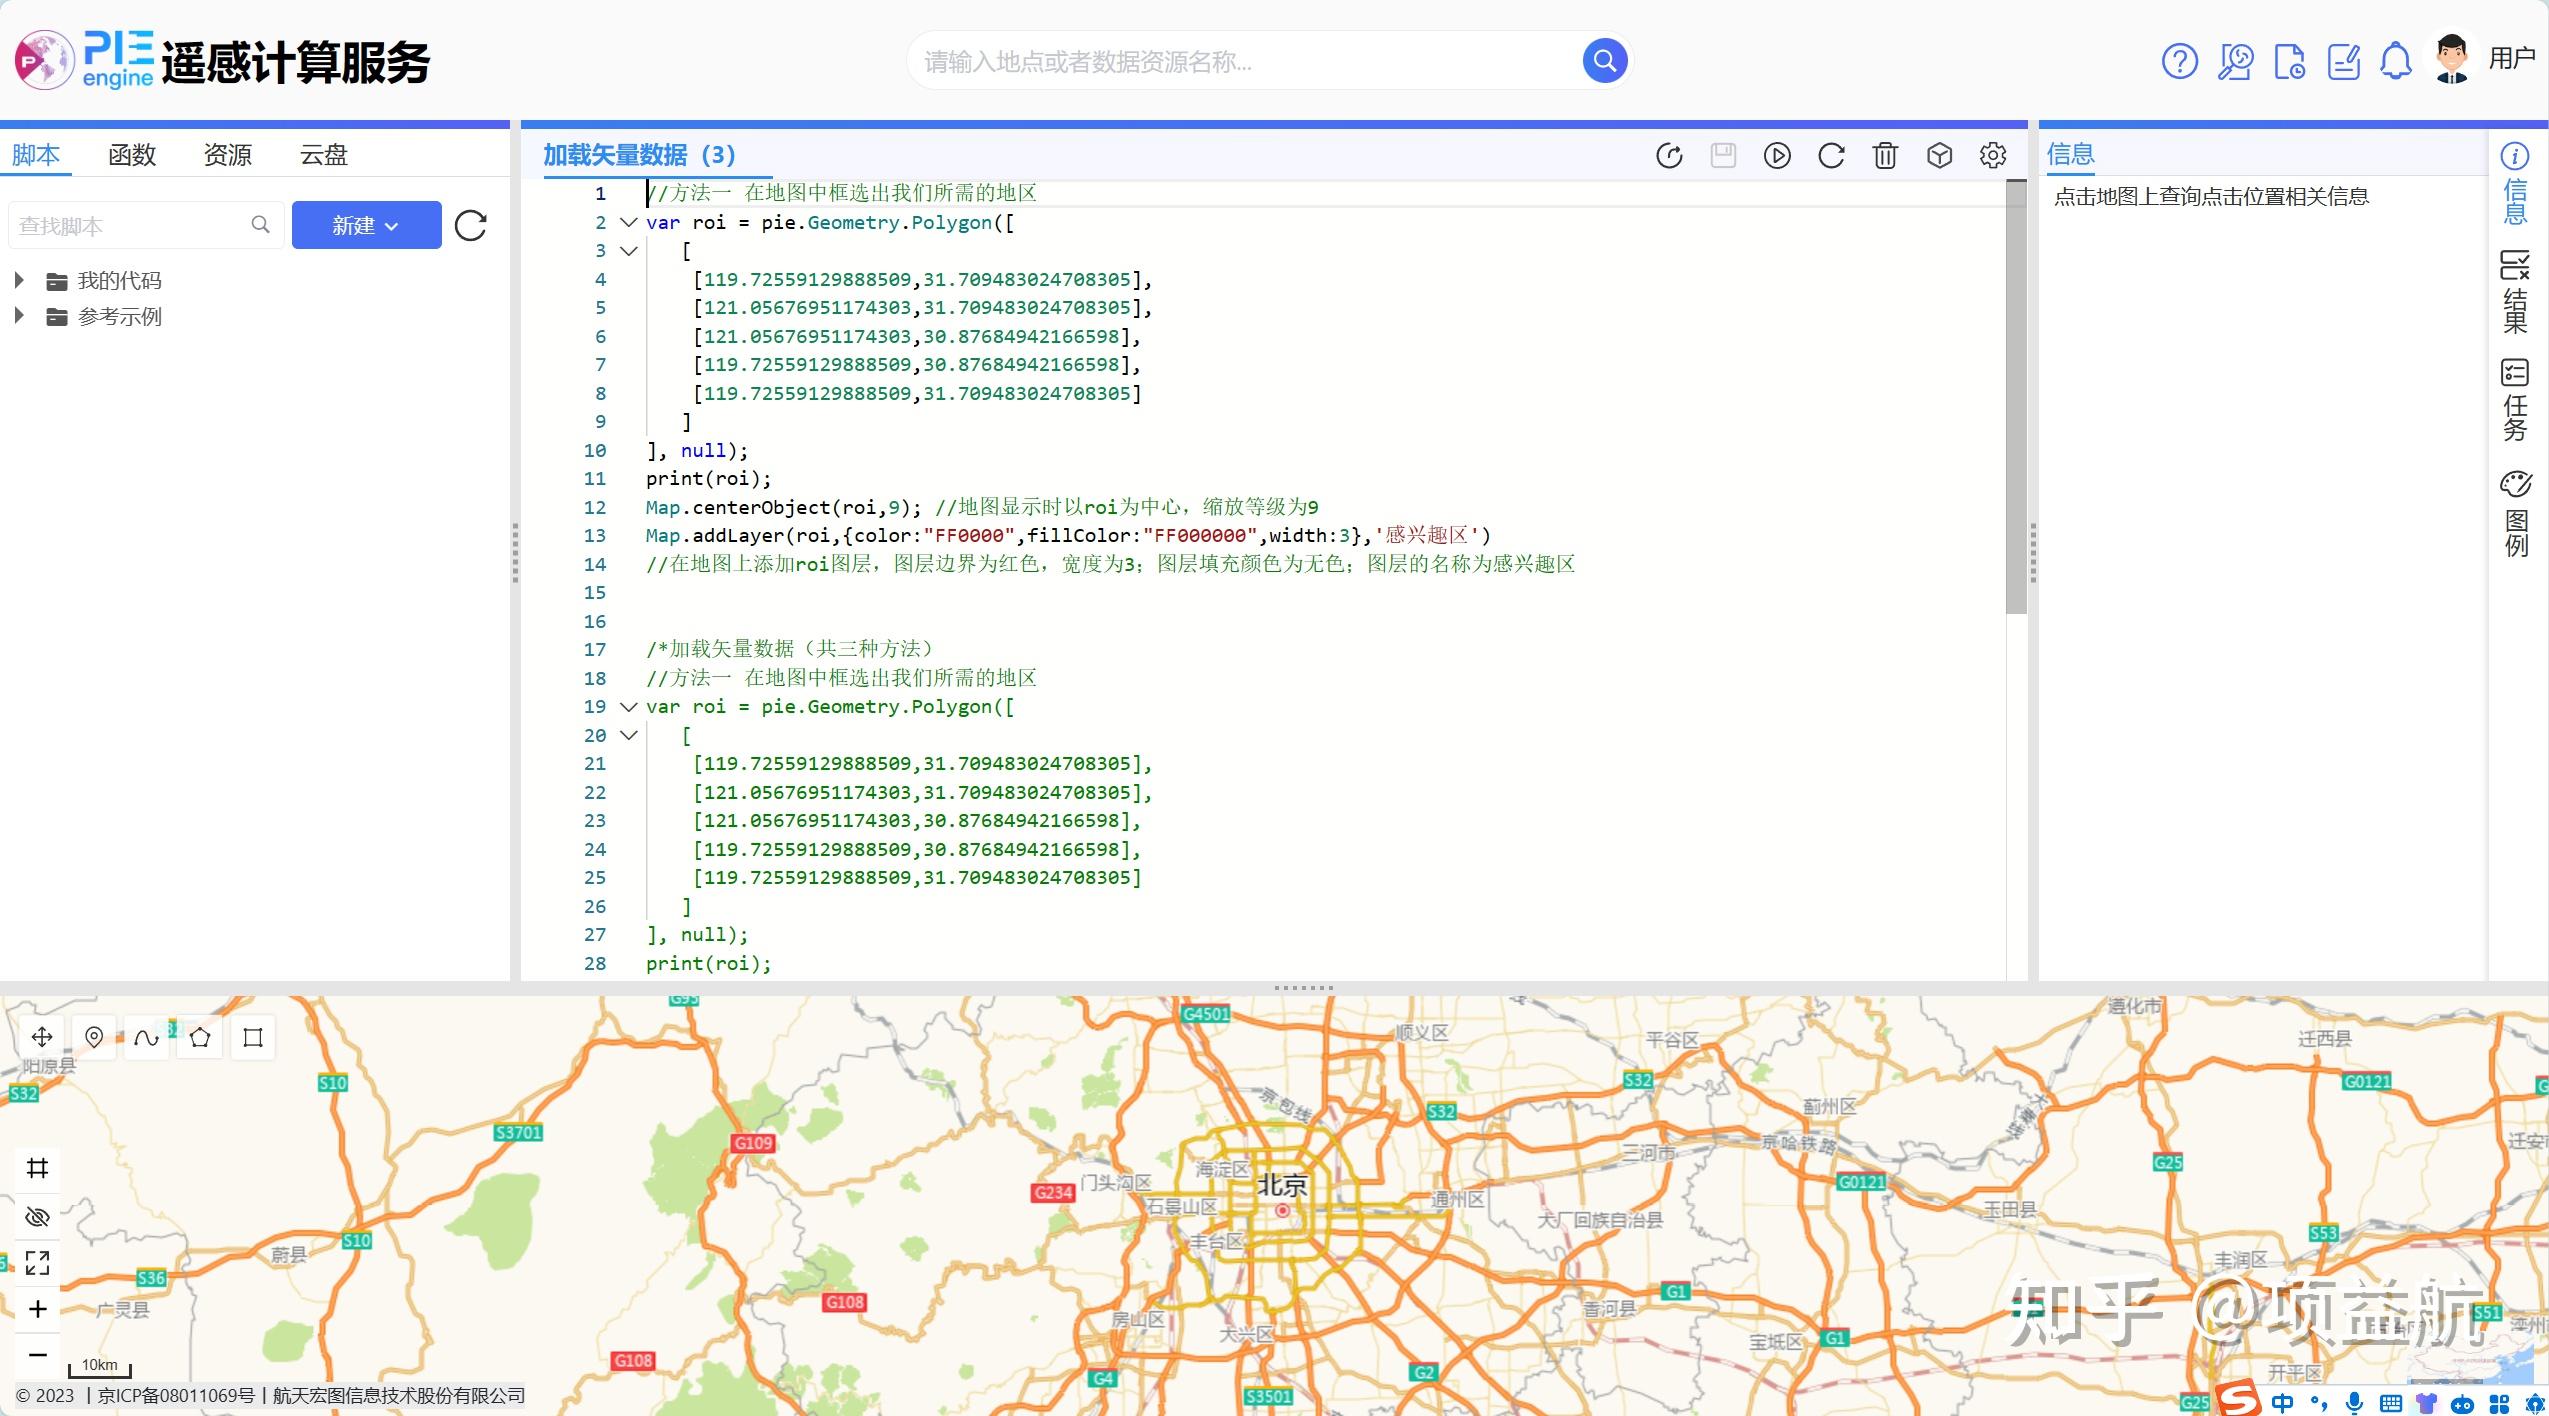
Task: Open the 任务 side panel
Action: click(2515, 399)
